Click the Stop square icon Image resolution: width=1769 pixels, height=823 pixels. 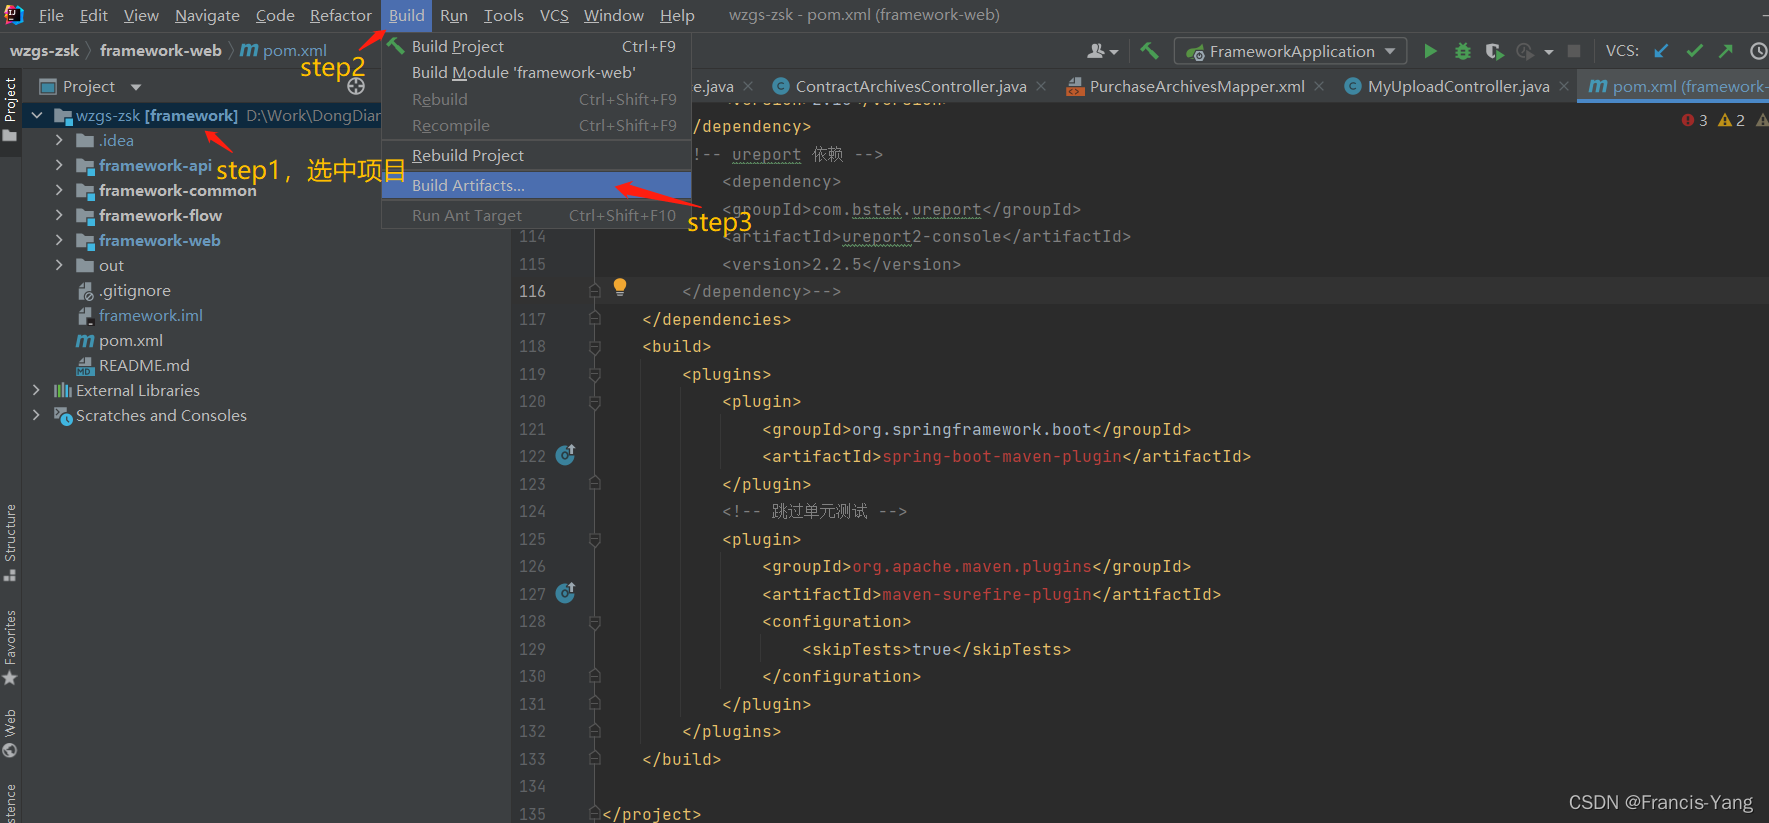pyautogui.click(x=1574, y=51)
